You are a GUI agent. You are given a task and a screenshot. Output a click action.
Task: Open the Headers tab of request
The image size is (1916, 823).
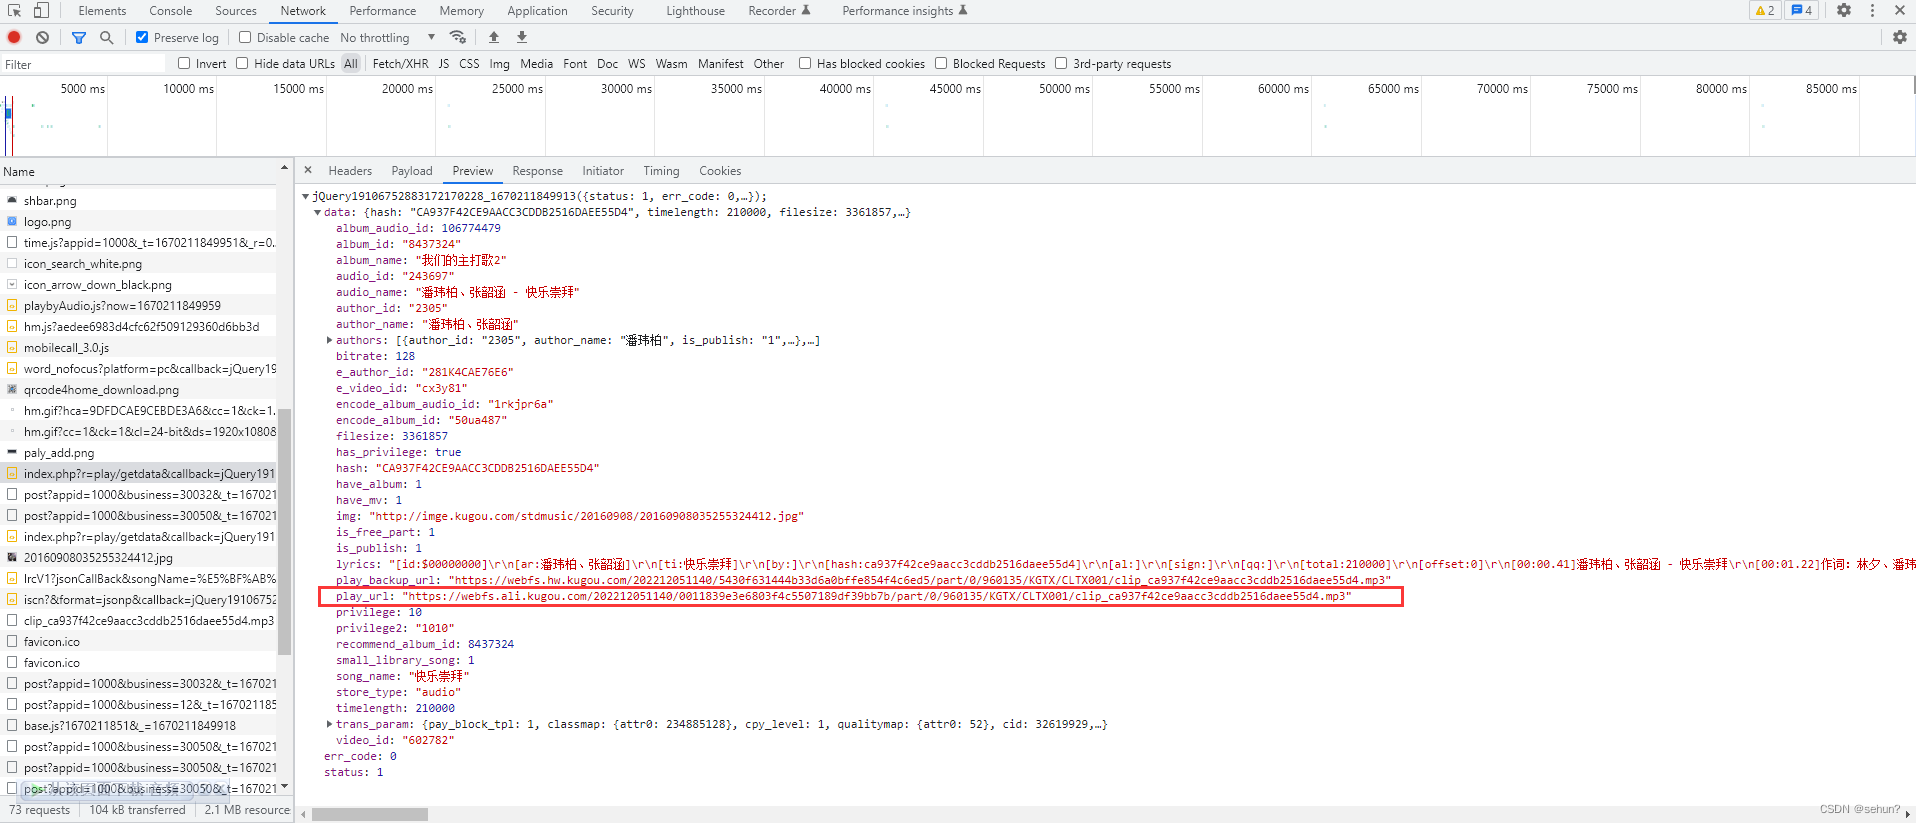(x=350, y=171)
